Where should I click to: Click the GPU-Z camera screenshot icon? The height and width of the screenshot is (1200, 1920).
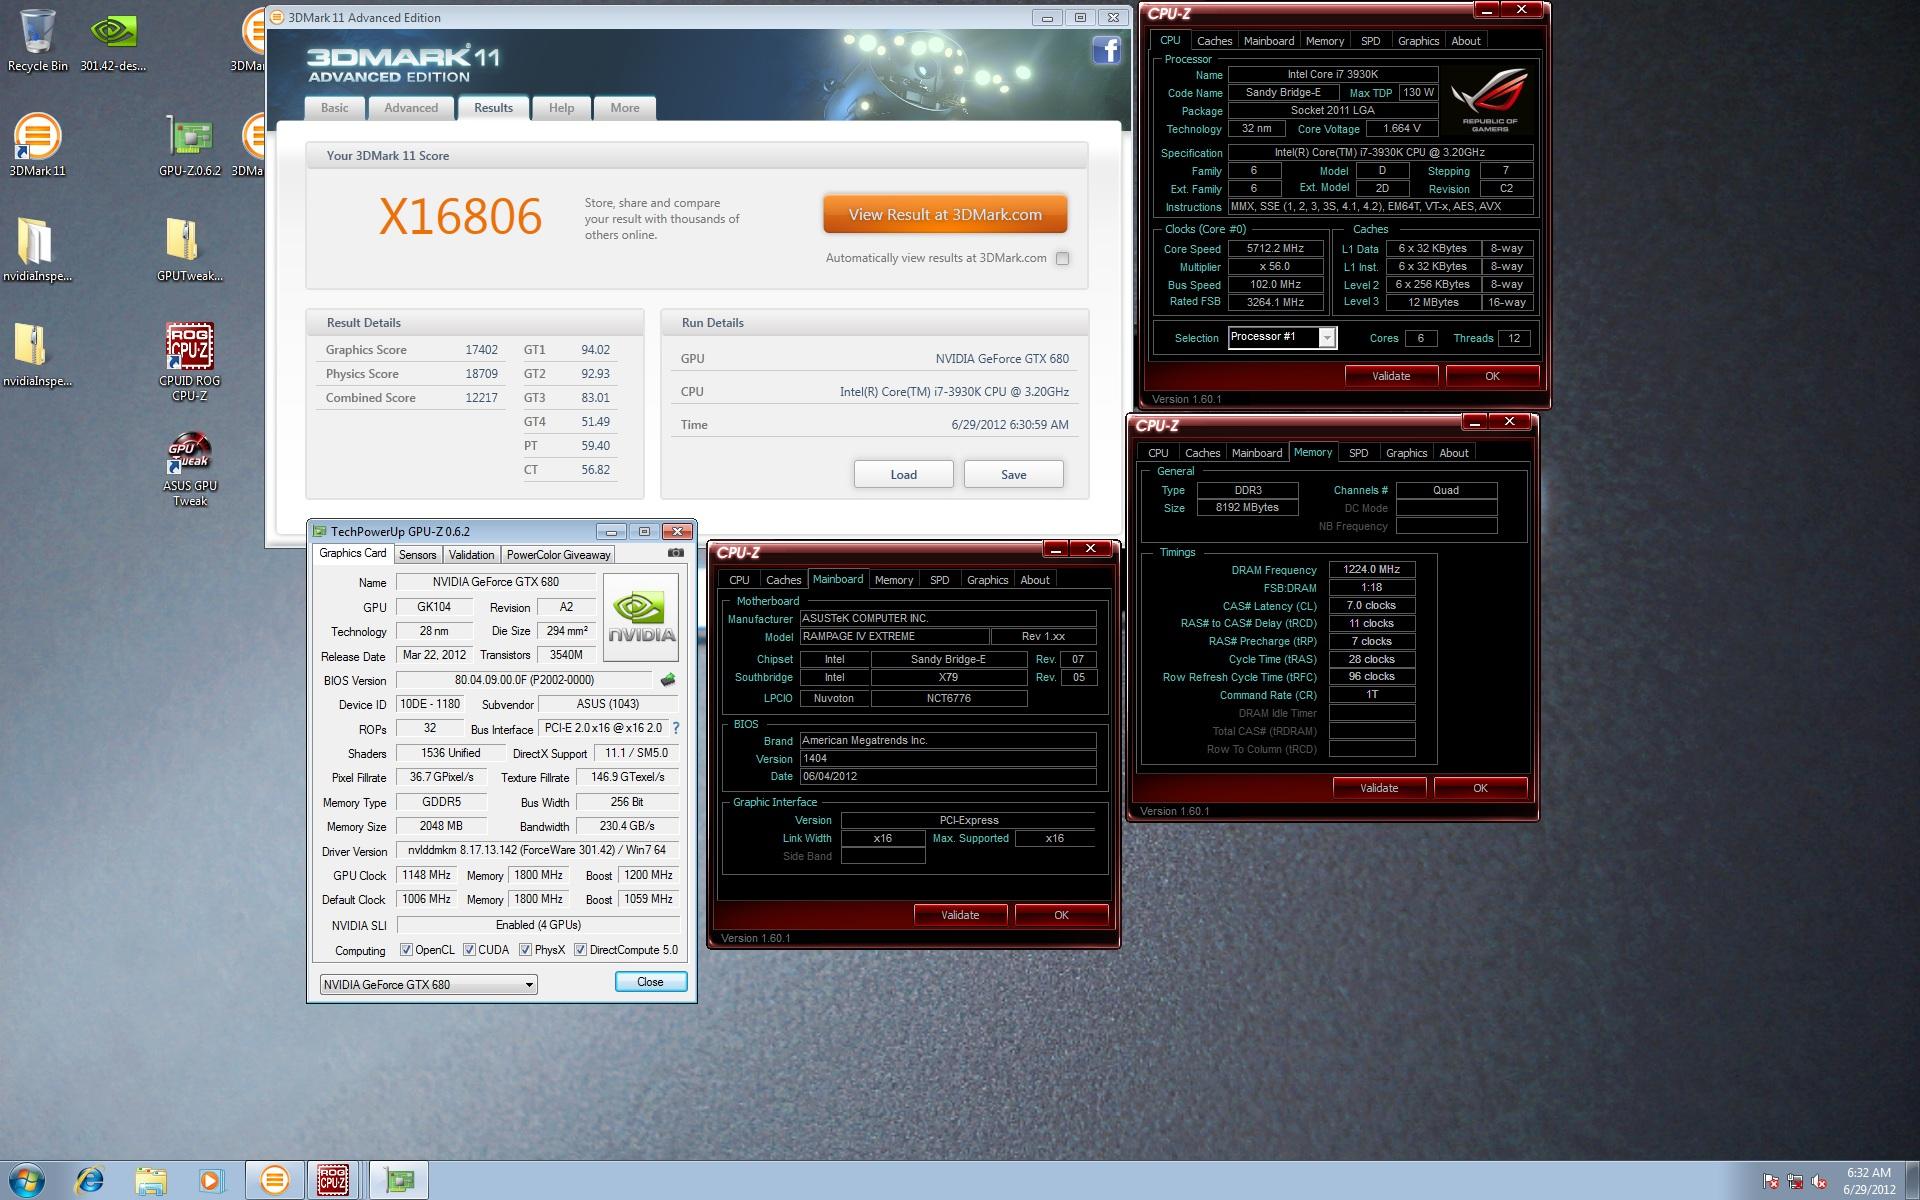676,553
